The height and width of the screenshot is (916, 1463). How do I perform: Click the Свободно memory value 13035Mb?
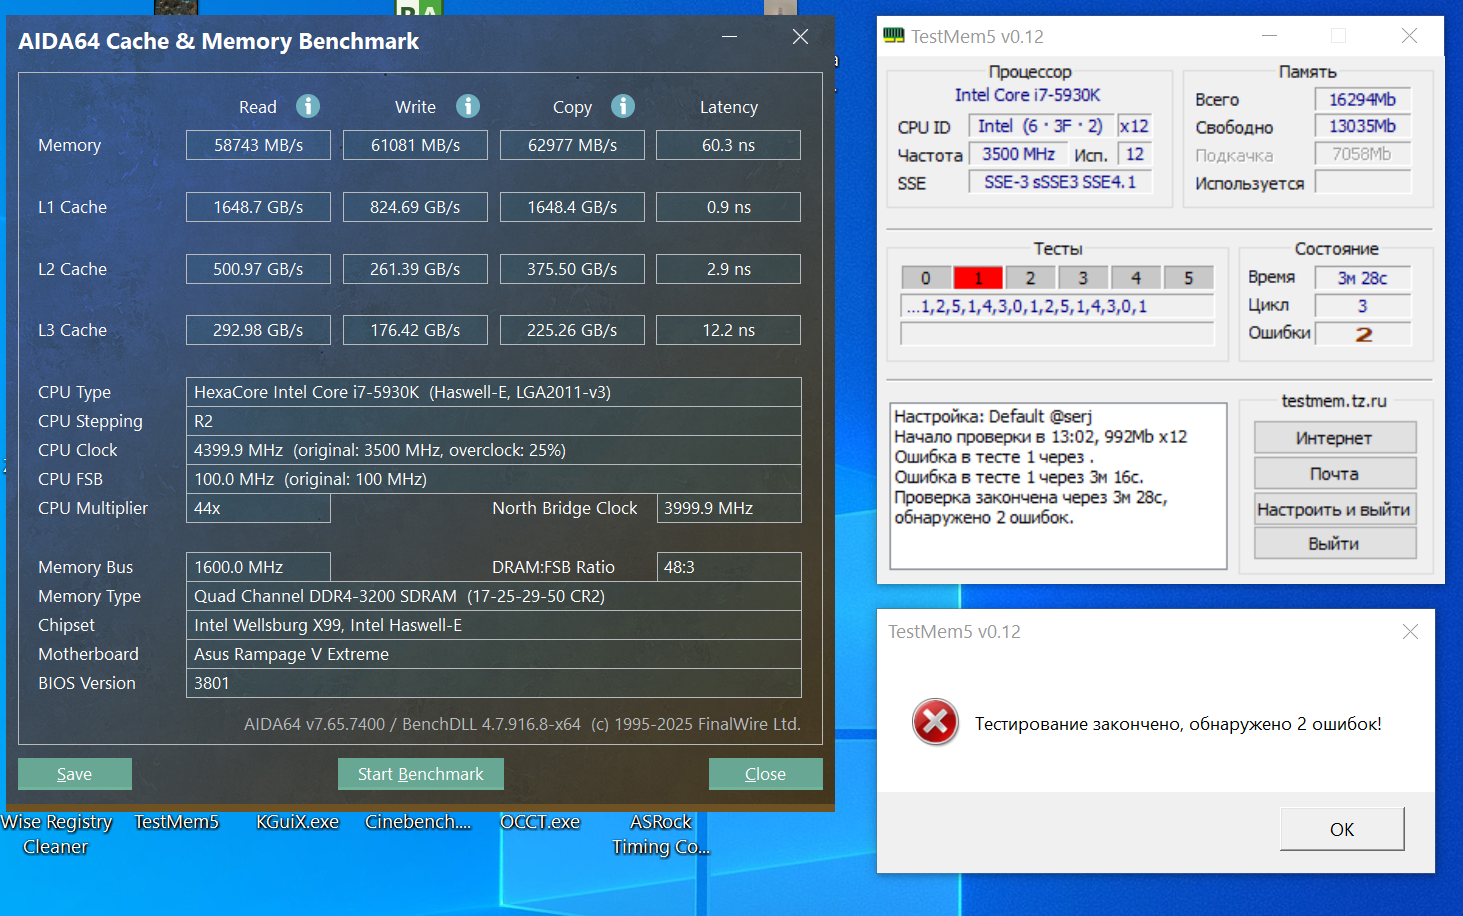tap(1363, 126)
